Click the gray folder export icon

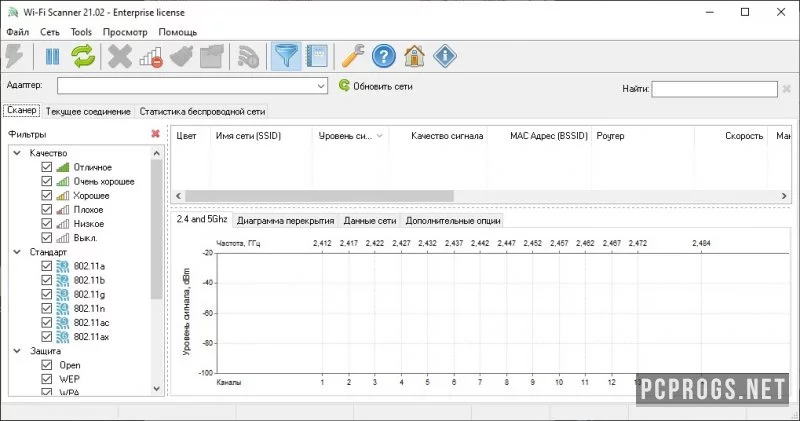[212, 56]
